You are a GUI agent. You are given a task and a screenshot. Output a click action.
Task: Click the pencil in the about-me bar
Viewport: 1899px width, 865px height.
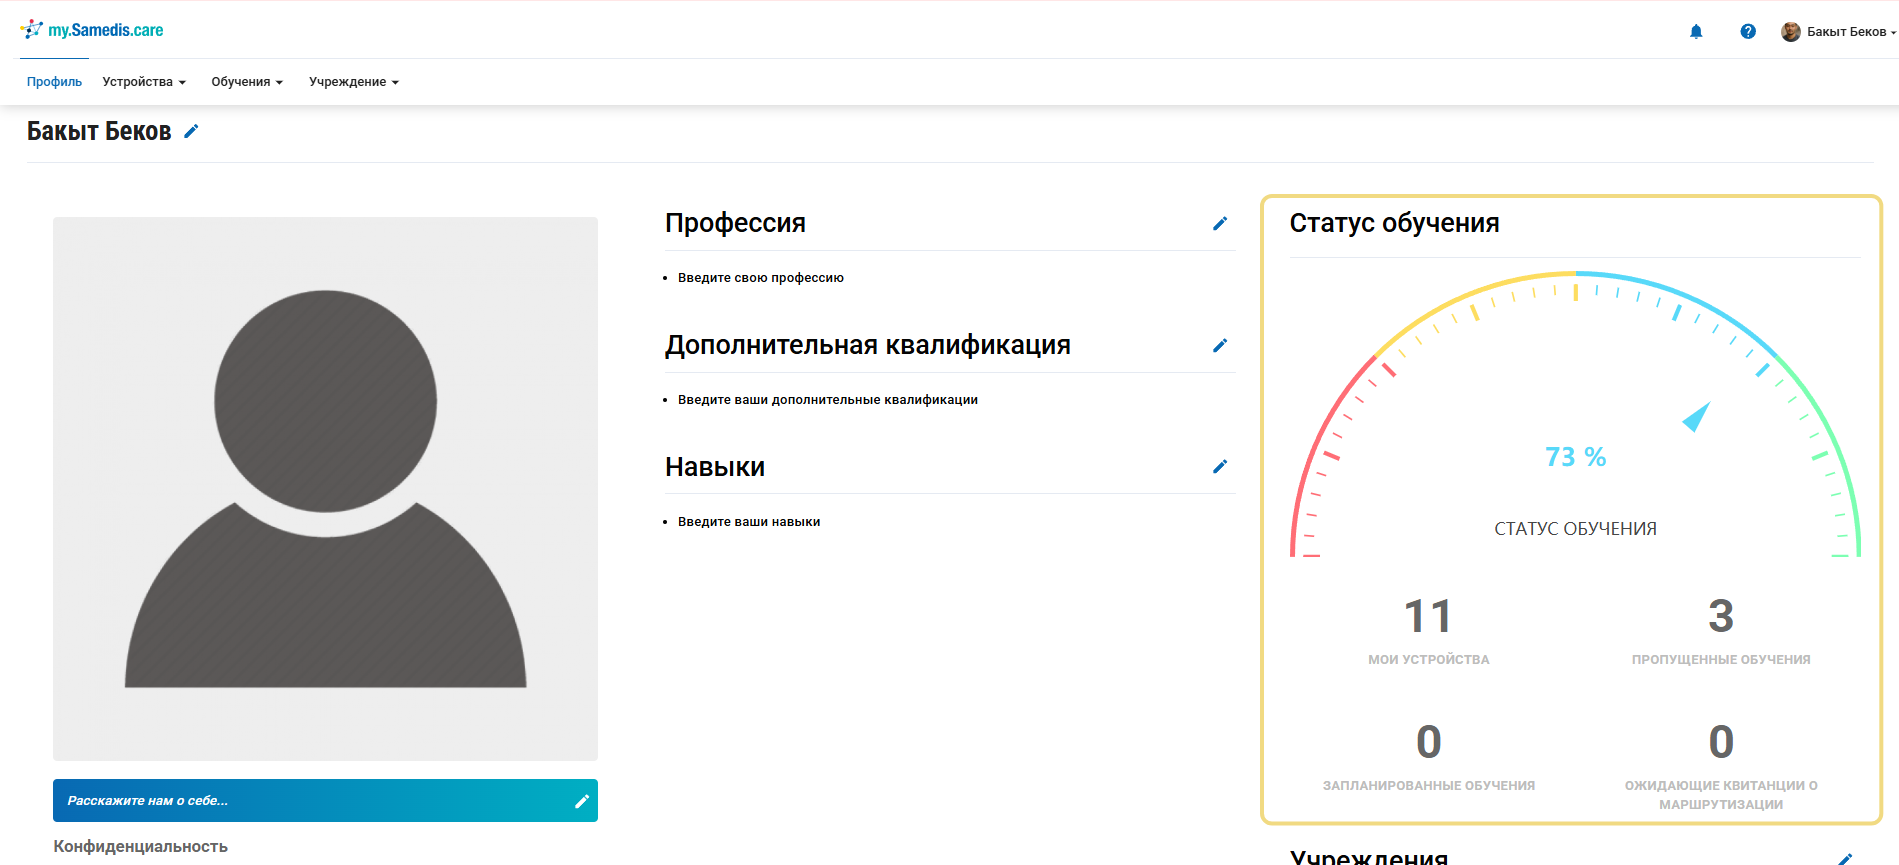(x=582, y=801)
